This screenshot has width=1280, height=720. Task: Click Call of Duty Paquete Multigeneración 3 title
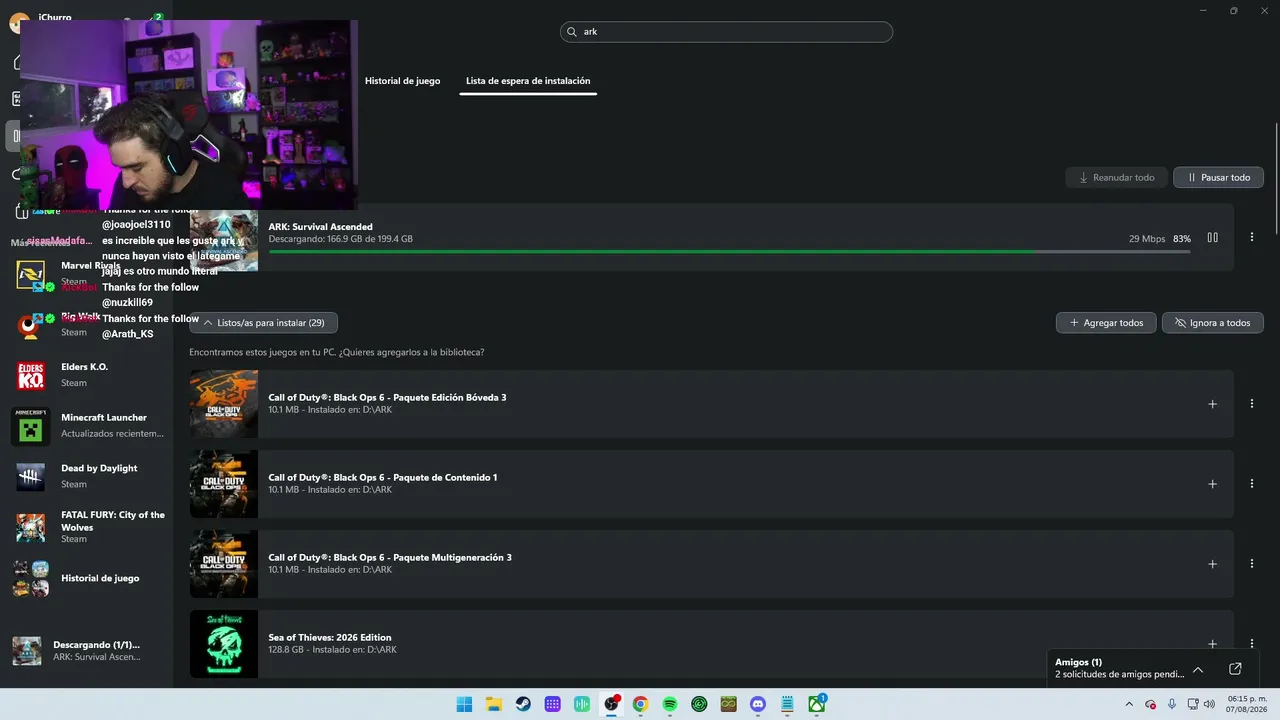[390, 557]
